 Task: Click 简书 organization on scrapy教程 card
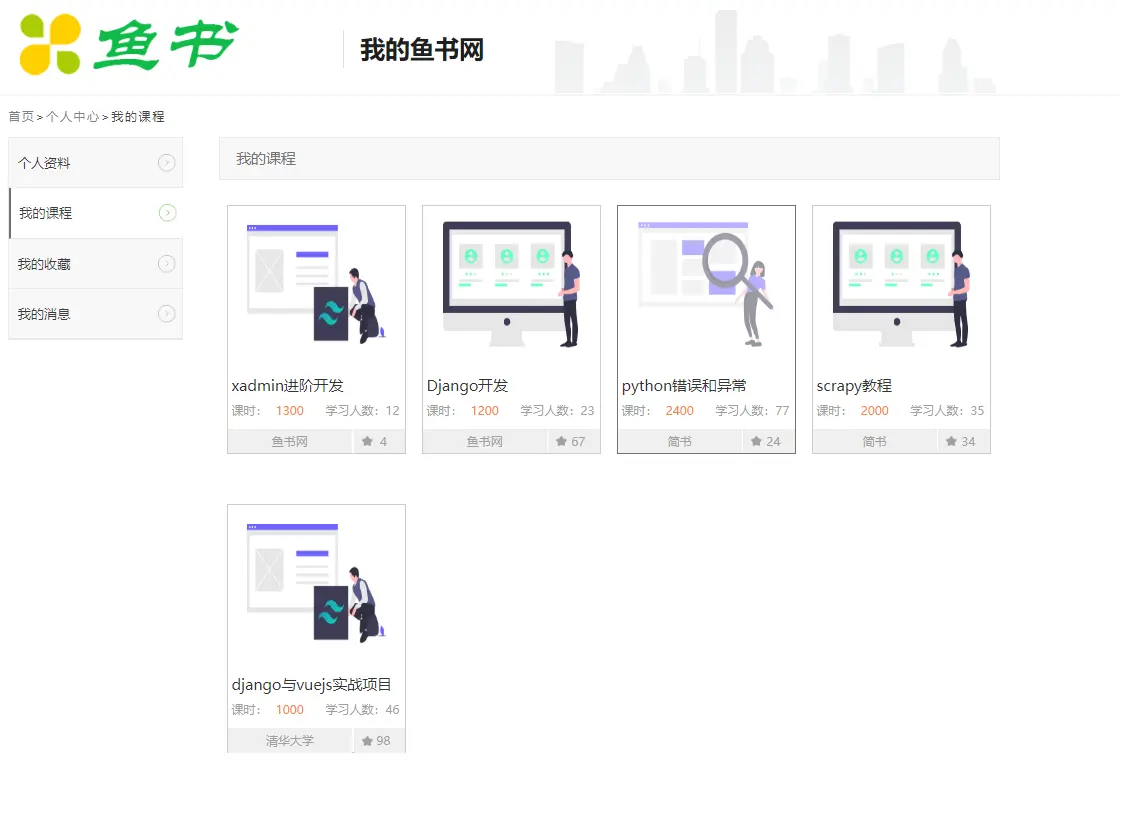pyautogui.click(x=874, y=442)
